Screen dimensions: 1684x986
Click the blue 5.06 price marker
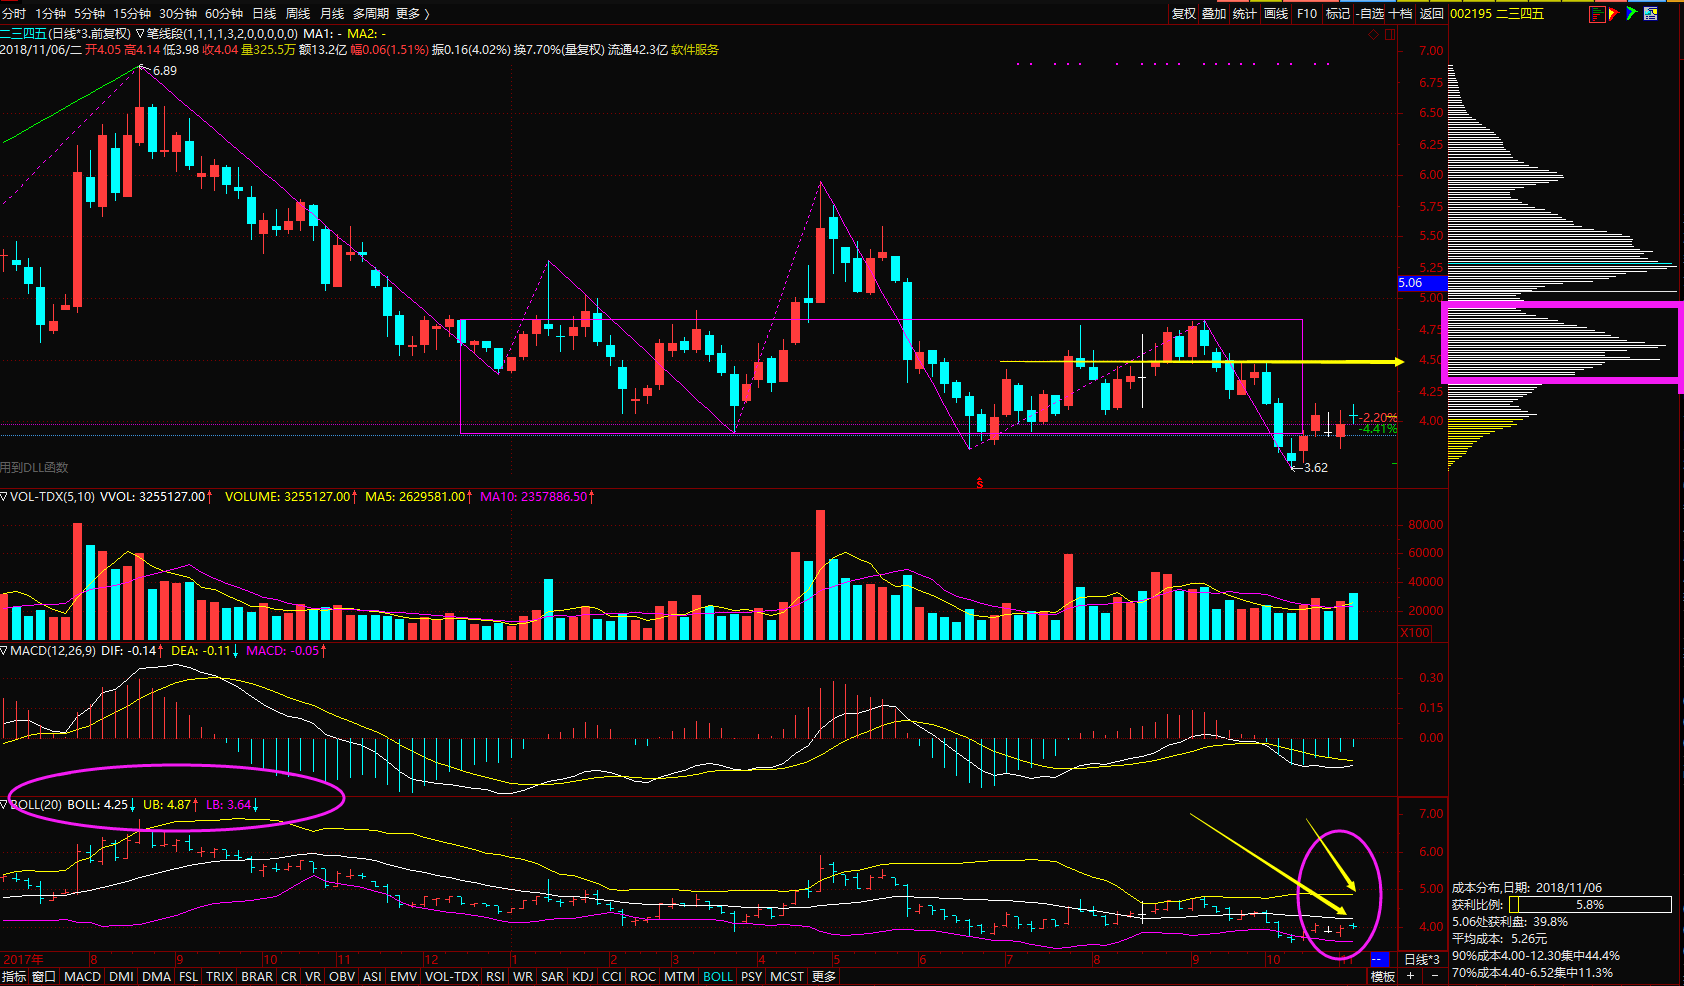click(1421, 283)
